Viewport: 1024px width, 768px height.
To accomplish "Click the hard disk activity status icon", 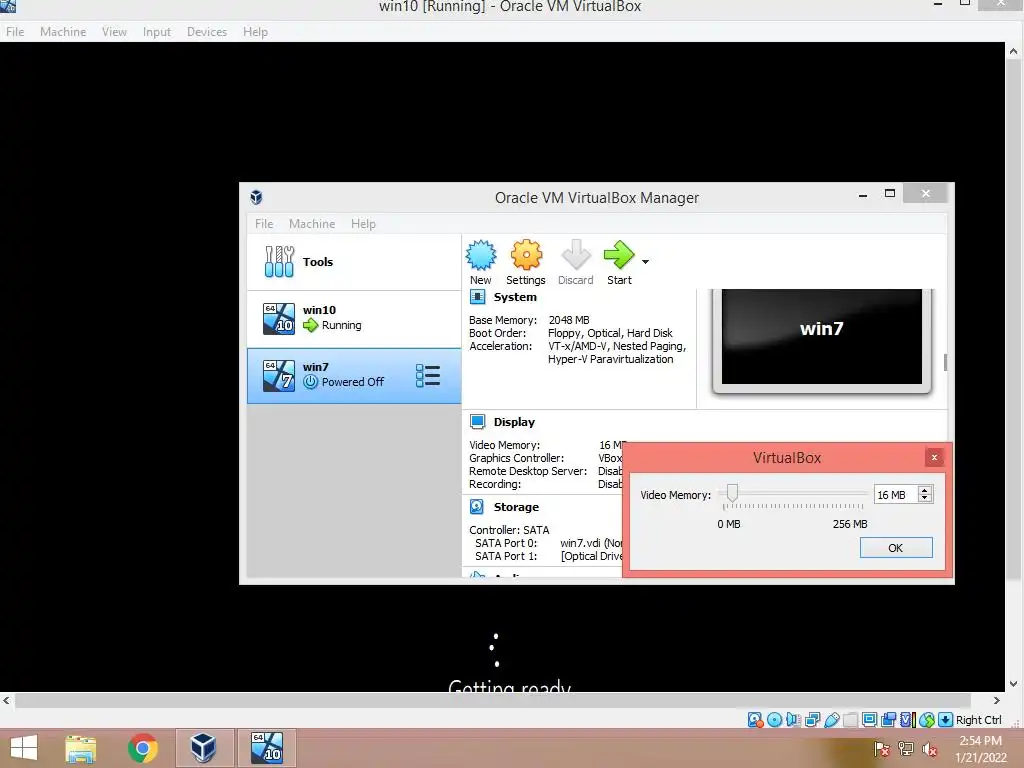I will [755, 720].
